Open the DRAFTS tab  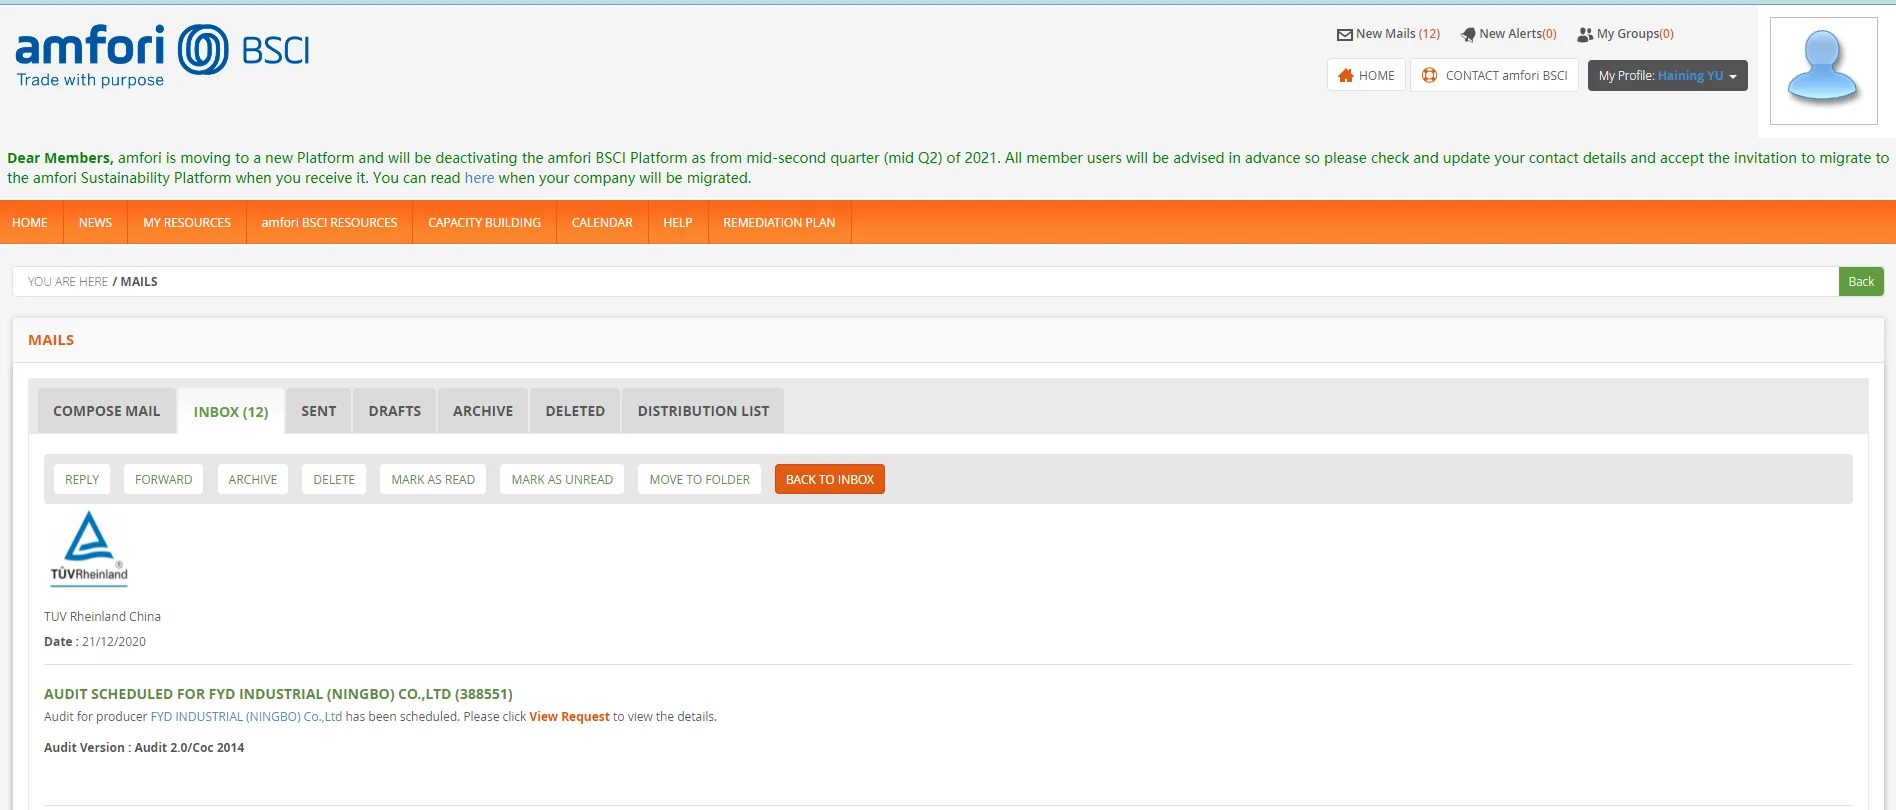click(395, 411)
